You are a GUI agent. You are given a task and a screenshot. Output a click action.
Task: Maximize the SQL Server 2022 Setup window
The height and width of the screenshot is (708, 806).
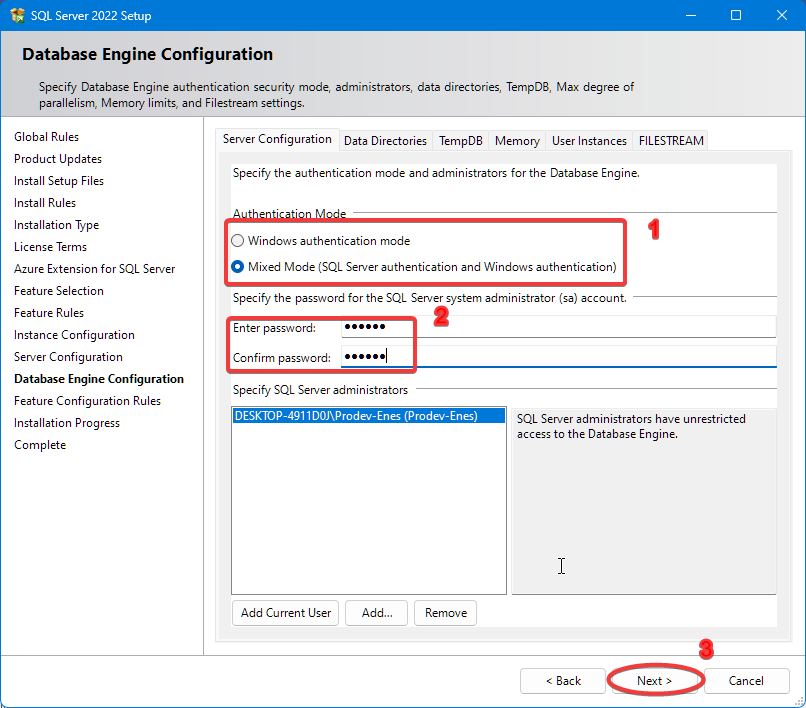(736, 15)
